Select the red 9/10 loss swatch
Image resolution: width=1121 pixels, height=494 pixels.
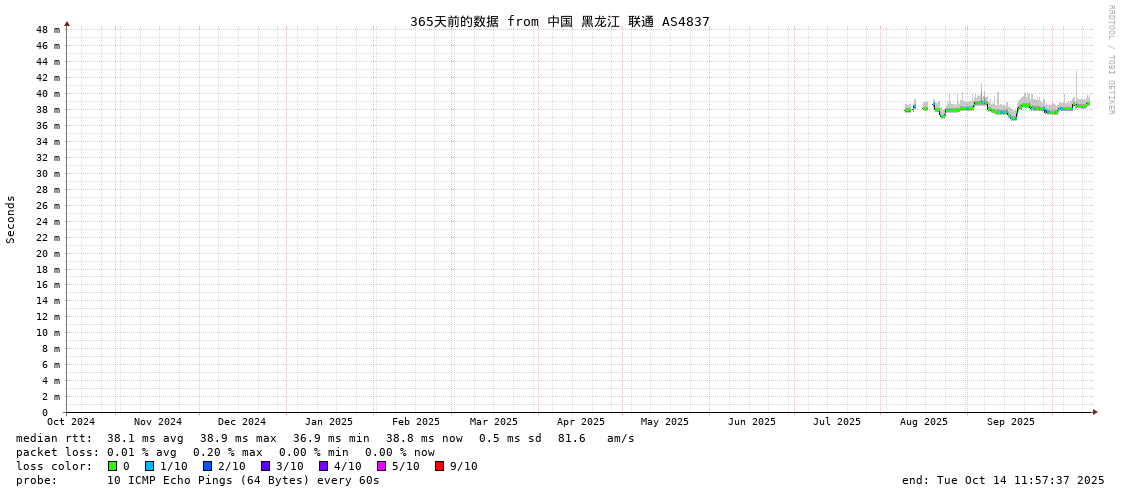click(439, 466)
